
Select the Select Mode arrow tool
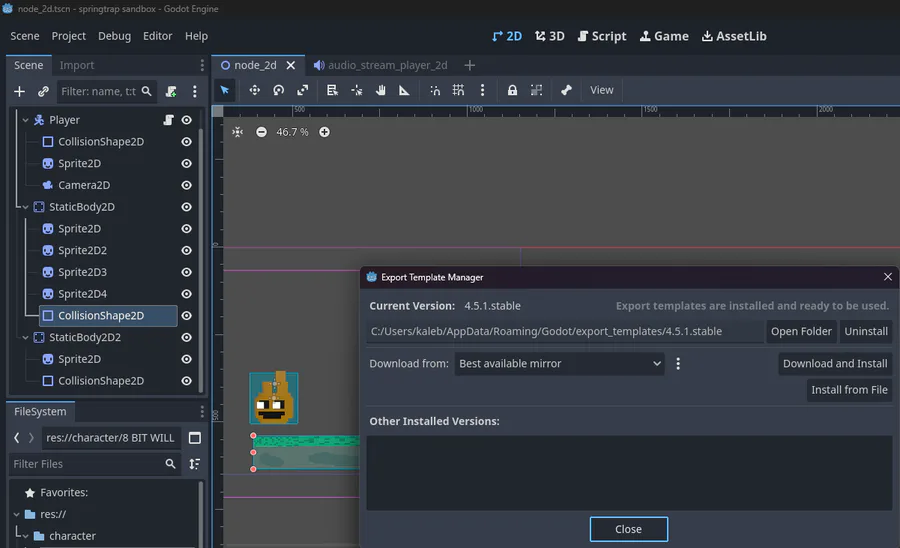[x=224, y=90]
